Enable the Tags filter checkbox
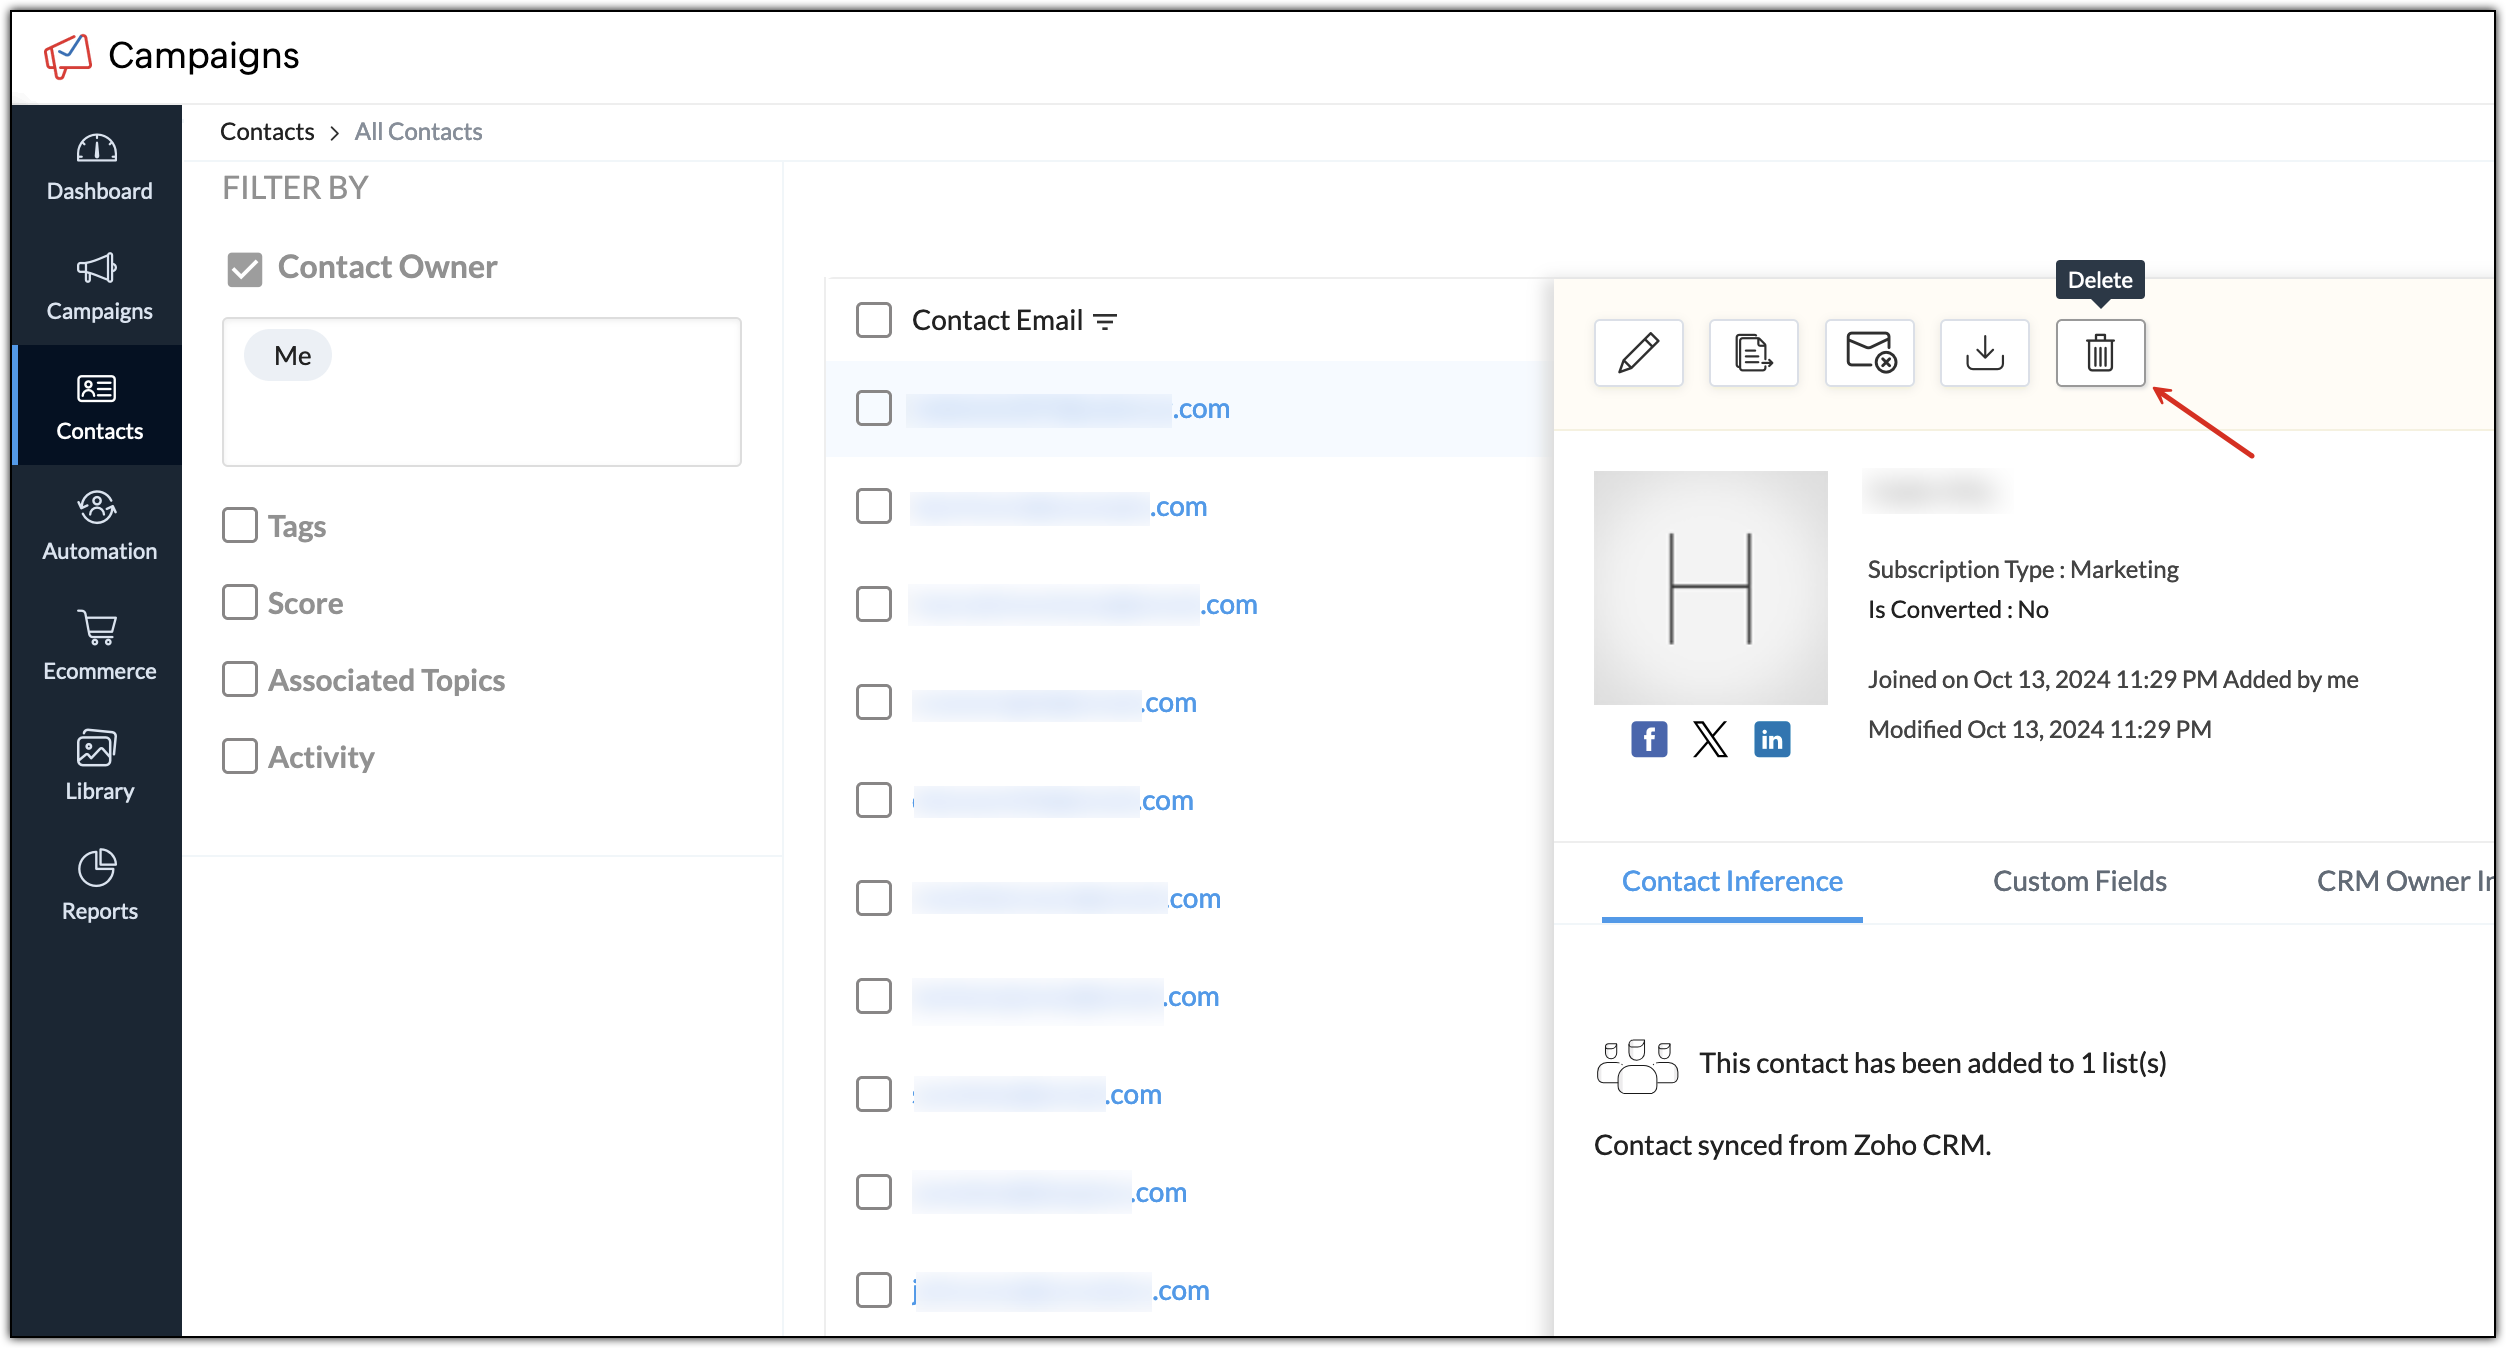The height and width of the screenshot is (1348, 2506). tap(240, 525)
